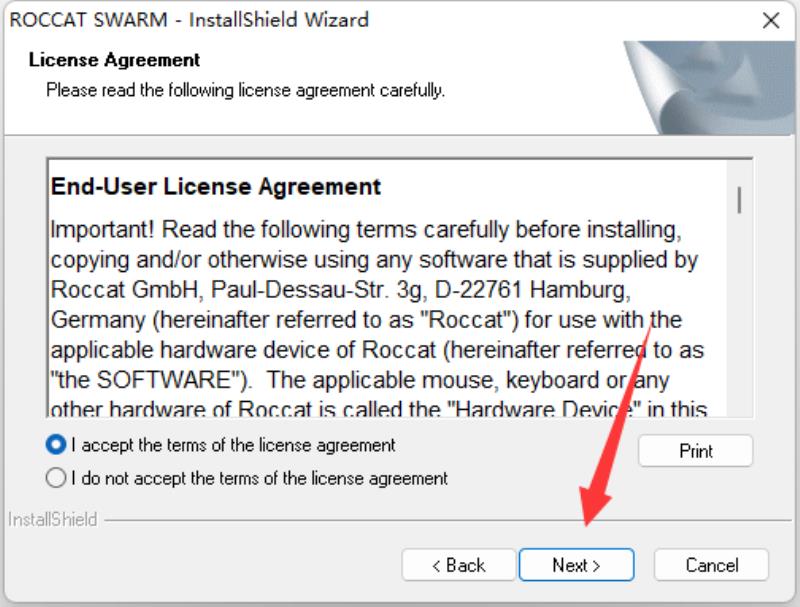Click the 'I do not accept' label text
The height and width of the screenshot is (607, 800).
pyautogui.click(x=259, y=478)
